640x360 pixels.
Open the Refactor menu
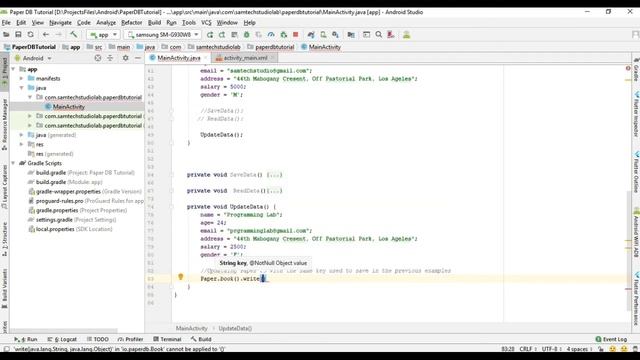[x=131, y=22]
